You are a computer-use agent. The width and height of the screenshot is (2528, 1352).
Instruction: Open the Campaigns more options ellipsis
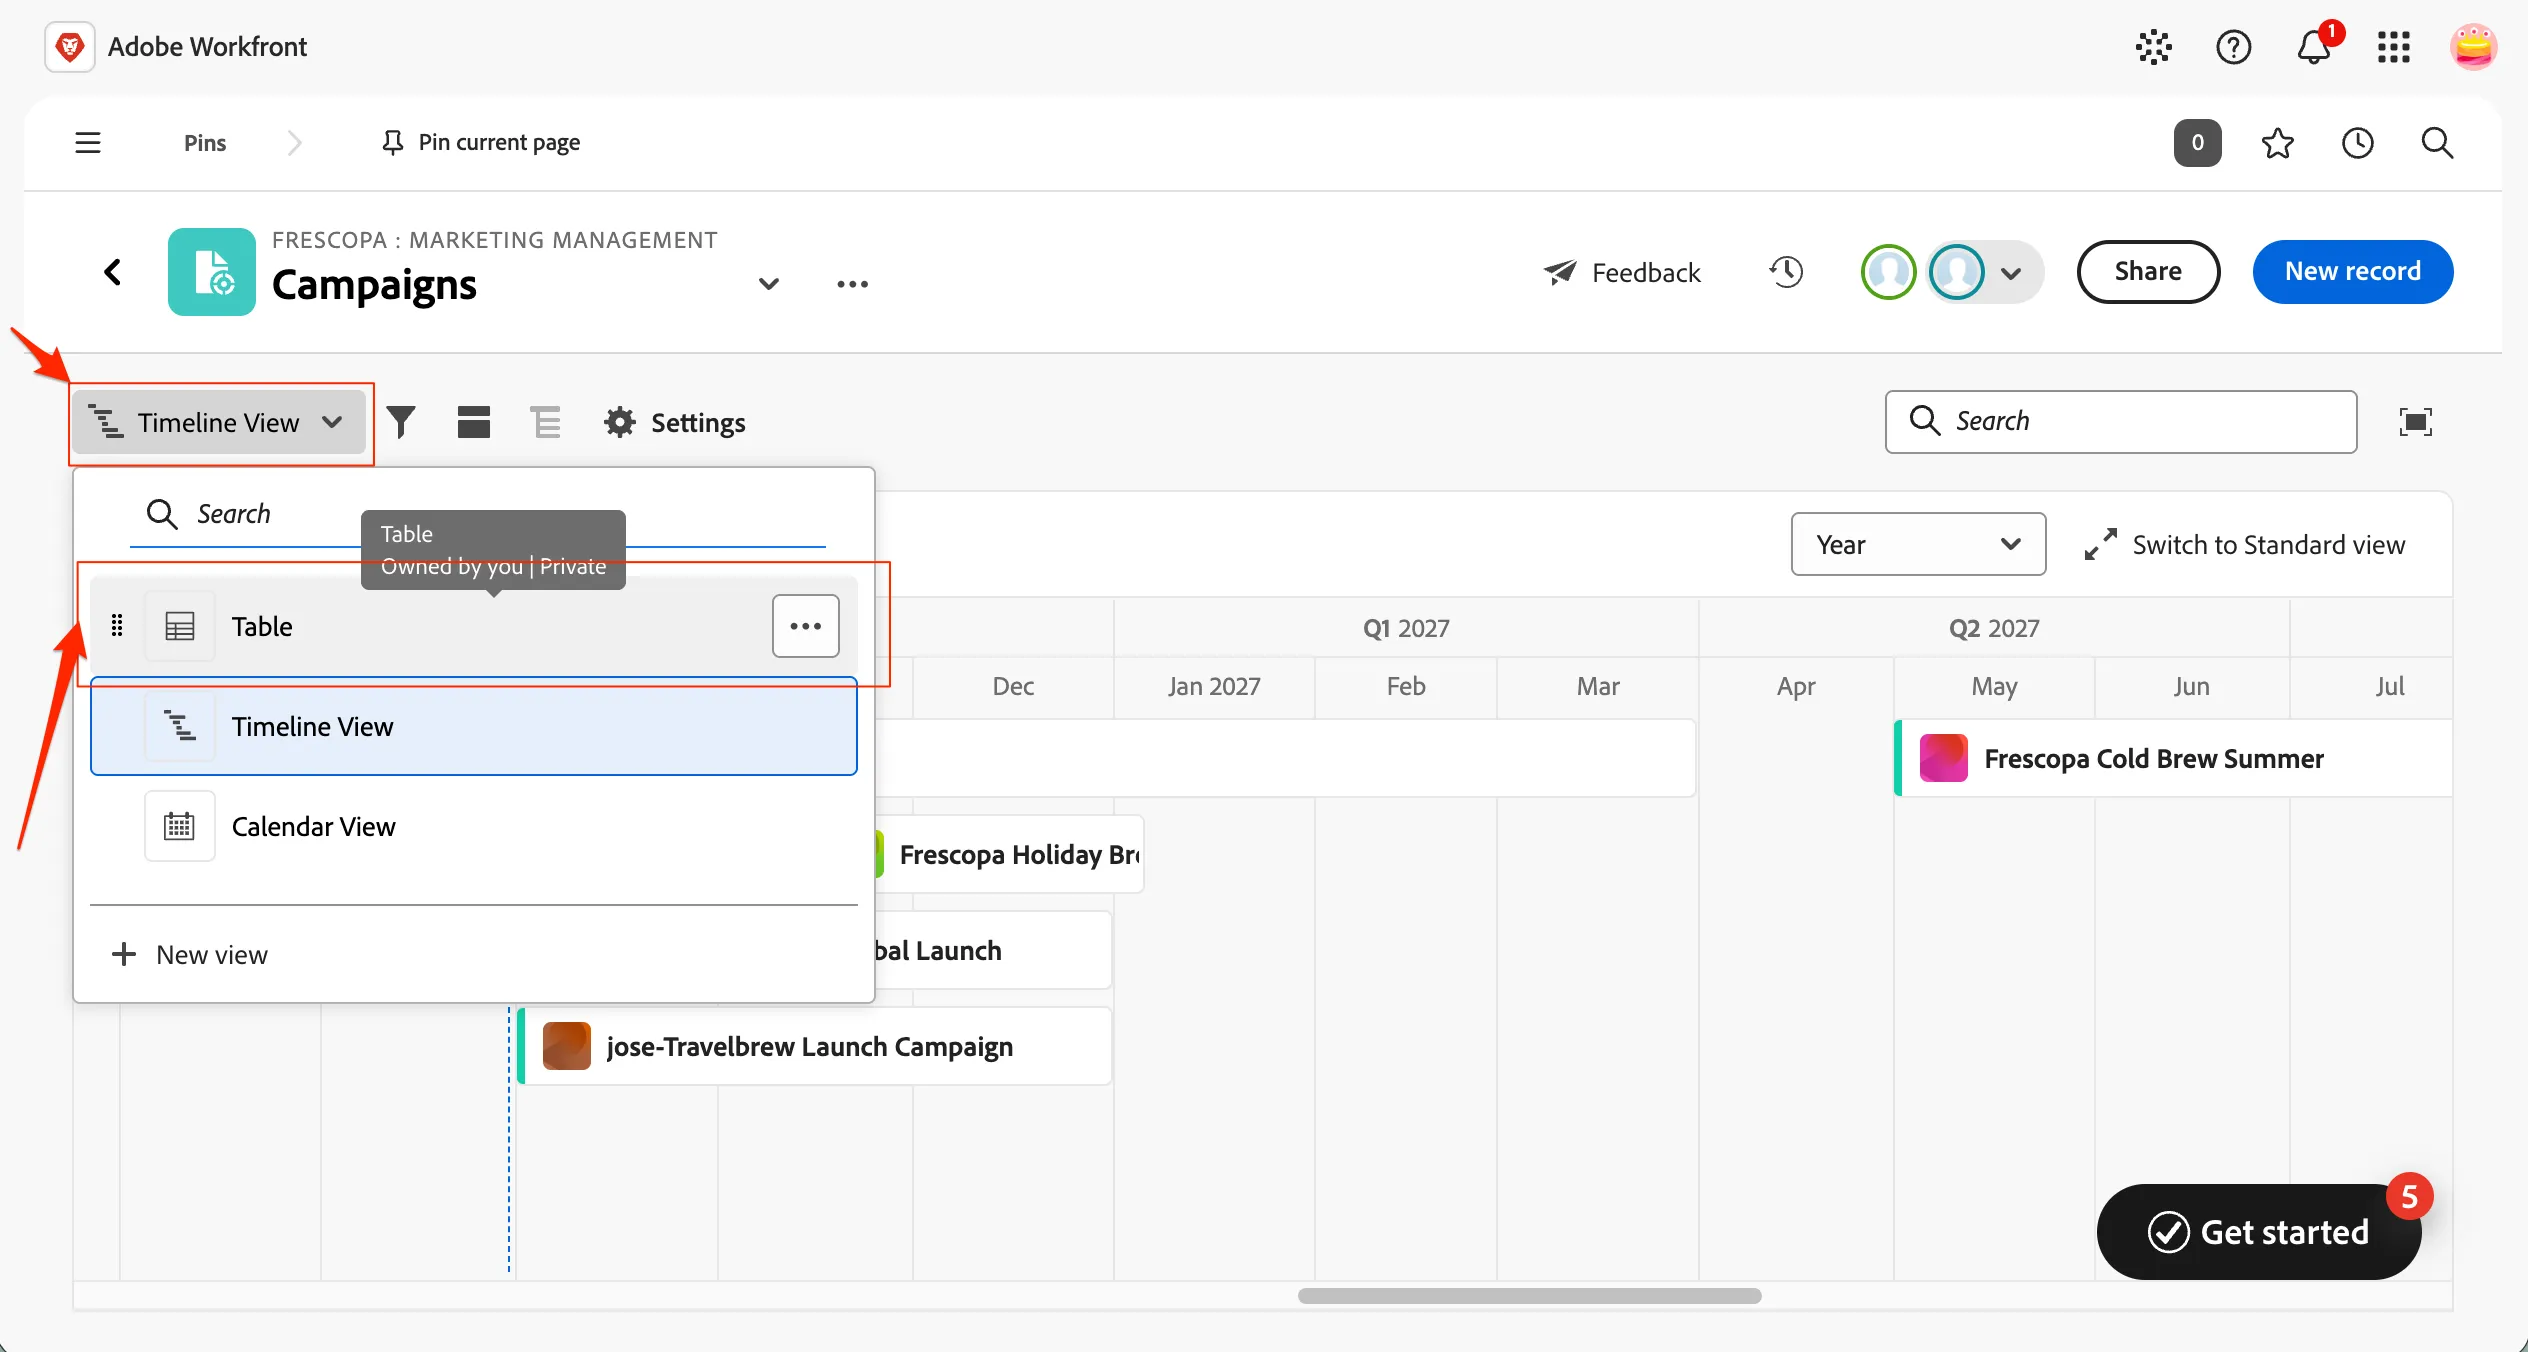pyautogui.click(x=852, y=284)
